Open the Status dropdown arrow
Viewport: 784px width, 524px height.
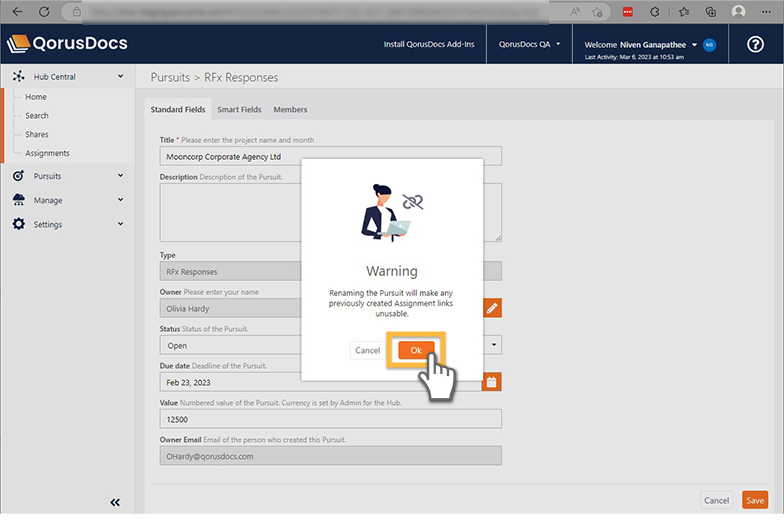tap(494, 344)
